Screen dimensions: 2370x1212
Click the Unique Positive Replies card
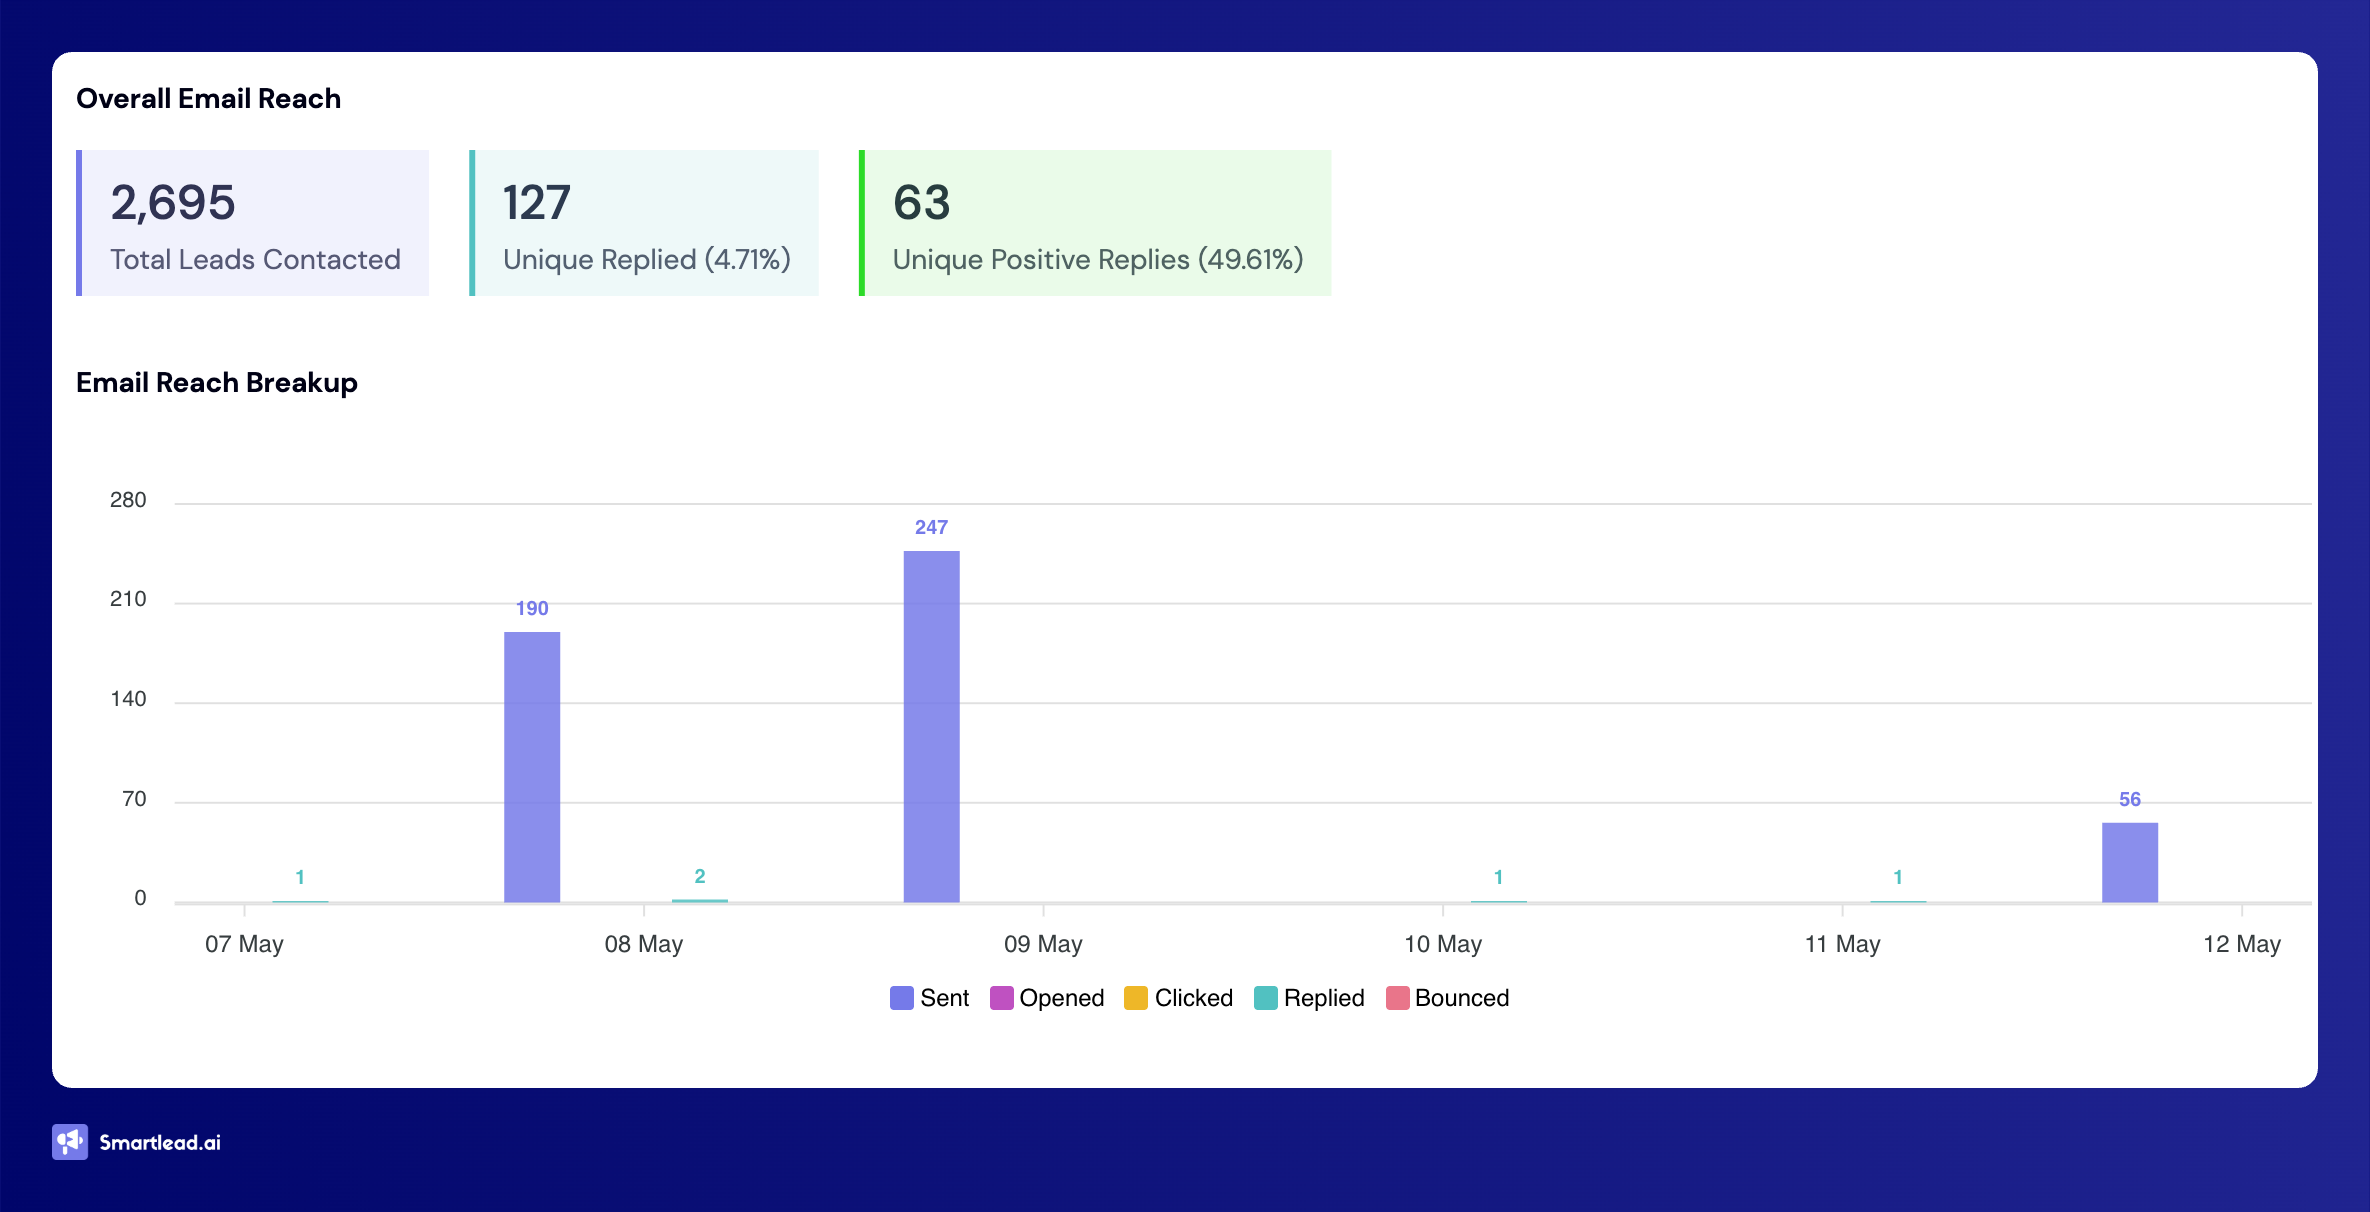point(1095,223)
